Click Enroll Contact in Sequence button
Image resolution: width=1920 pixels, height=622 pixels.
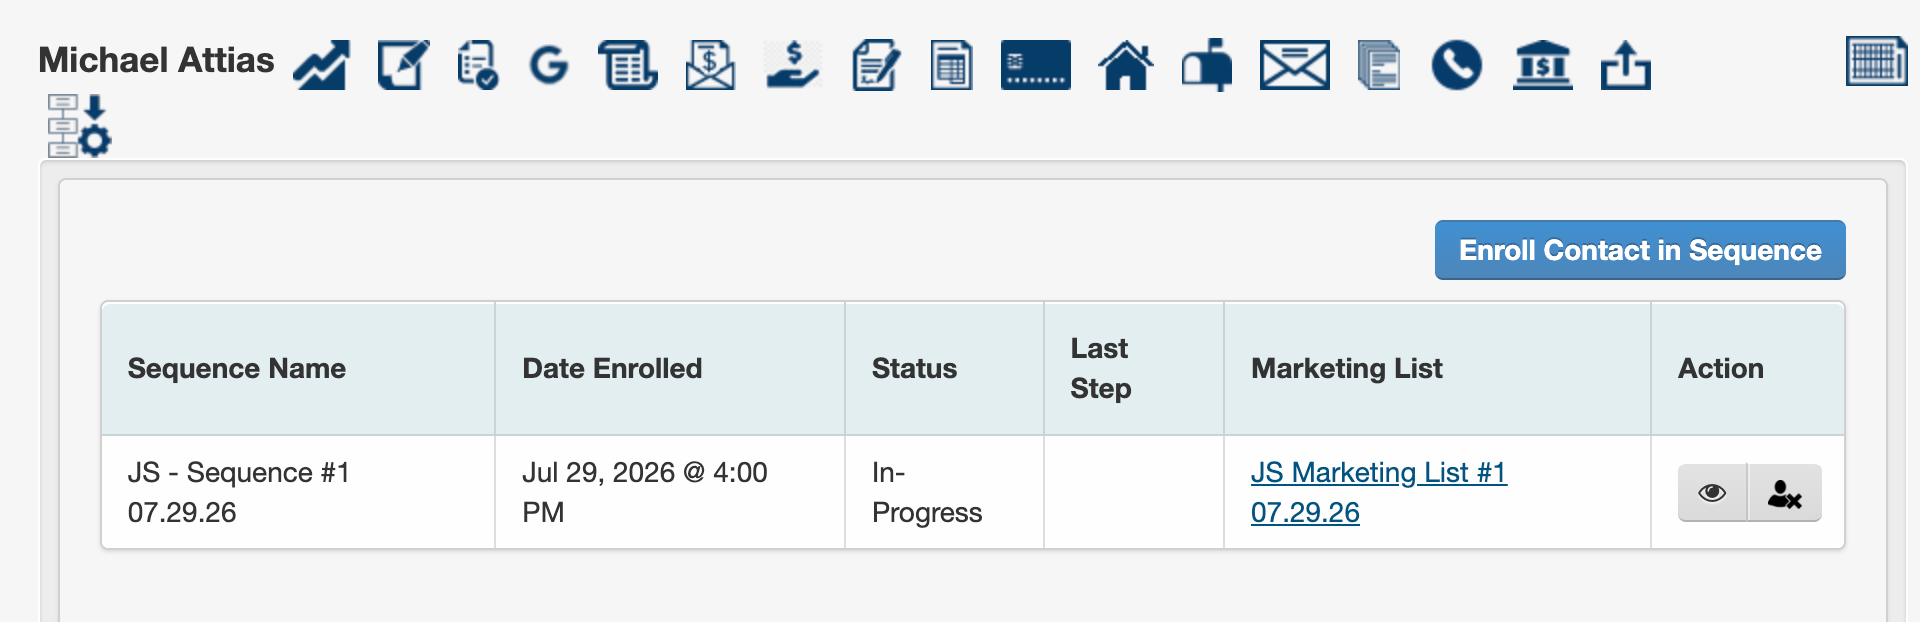[1640, 250]
